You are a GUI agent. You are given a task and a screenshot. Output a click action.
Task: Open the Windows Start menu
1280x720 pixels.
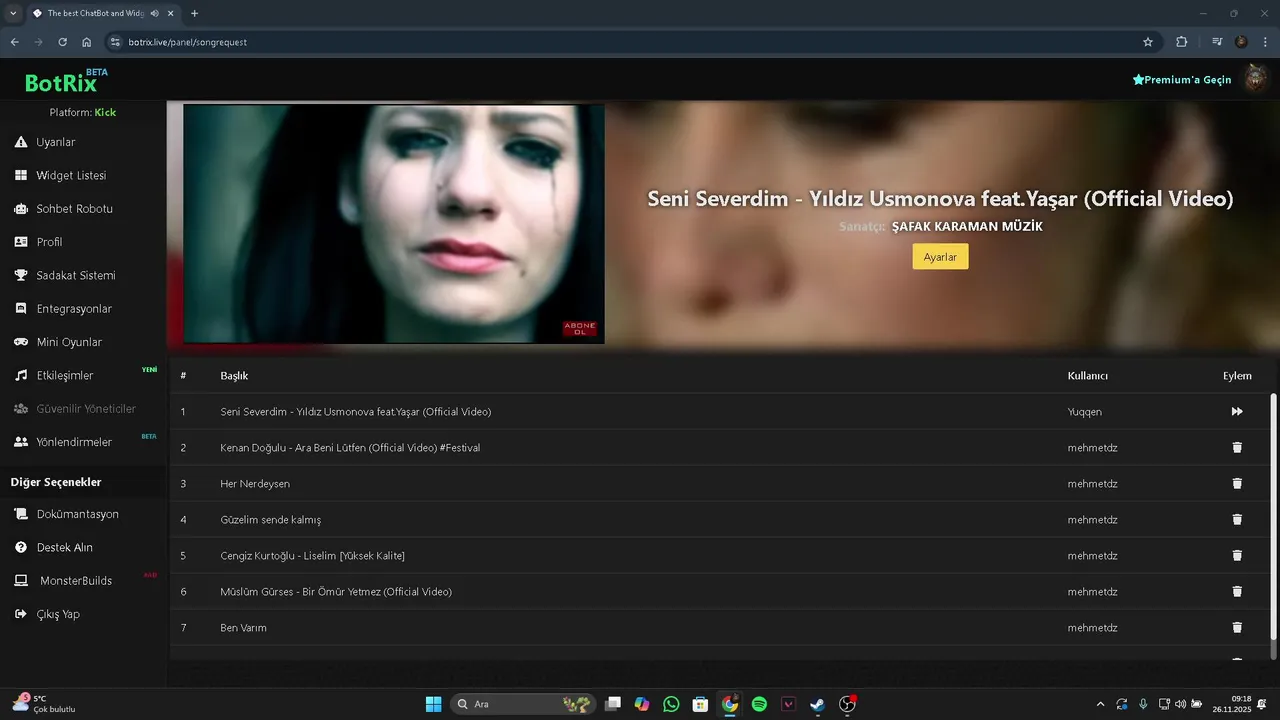433,704
